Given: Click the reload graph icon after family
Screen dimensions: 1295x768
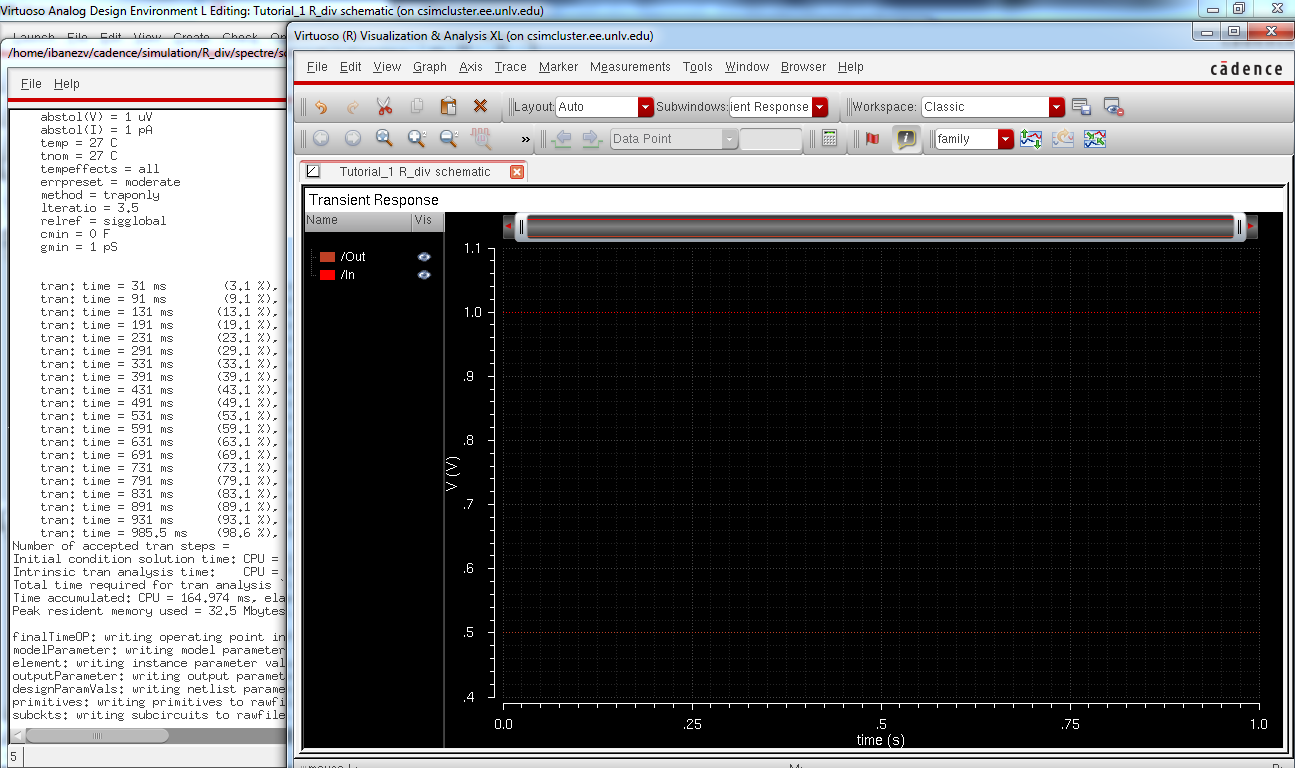Looking at the screenshot, I should 1063,139.
